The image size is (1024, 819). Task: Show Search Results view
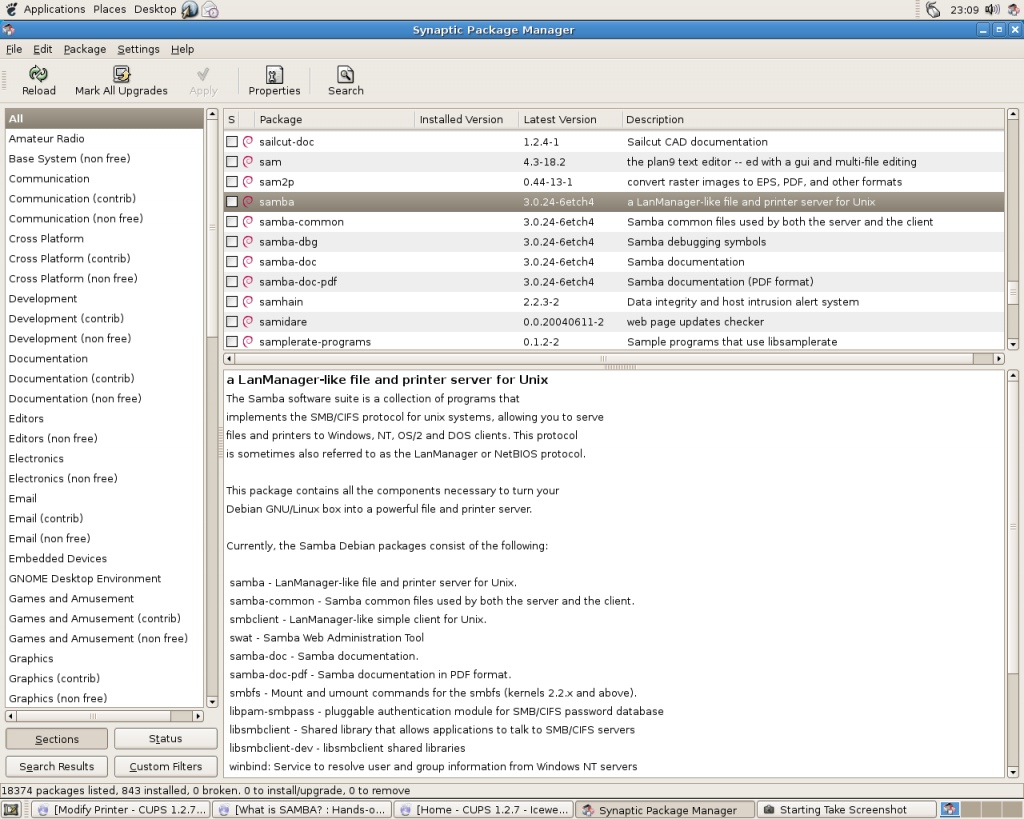tap(57, 766)
